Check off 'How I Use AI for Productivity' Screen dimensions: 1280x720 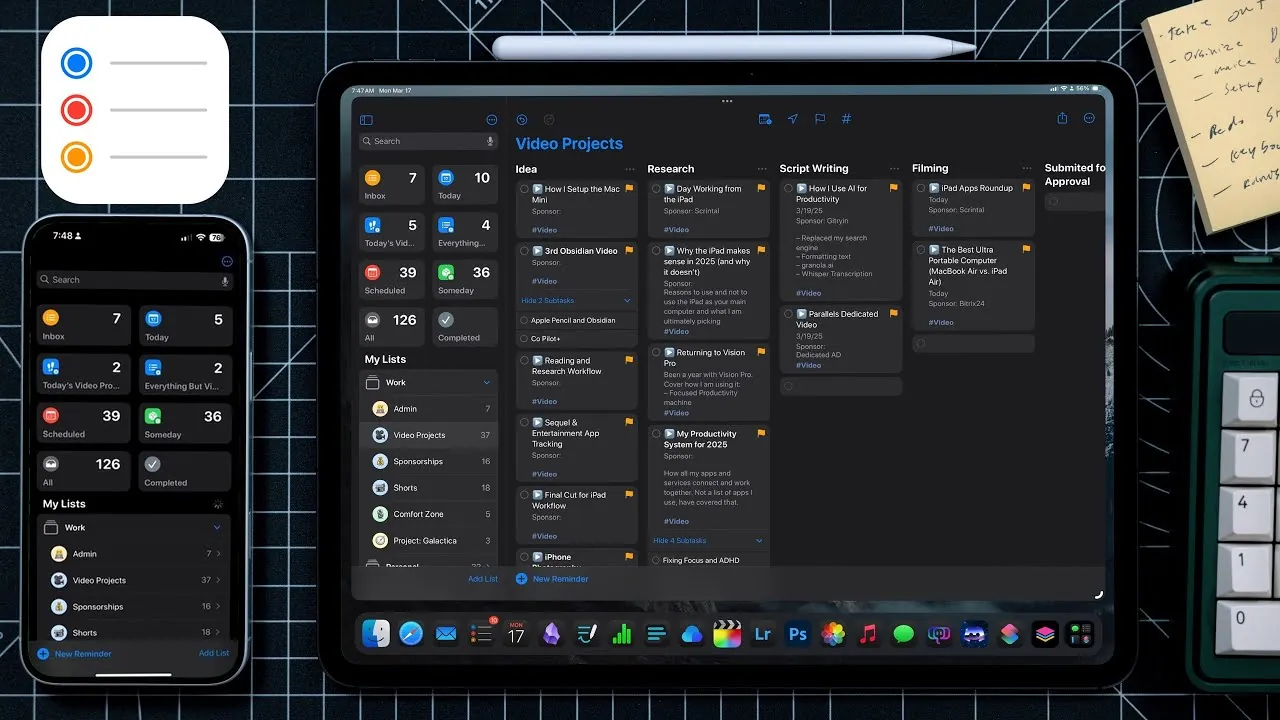pos(788,188)
